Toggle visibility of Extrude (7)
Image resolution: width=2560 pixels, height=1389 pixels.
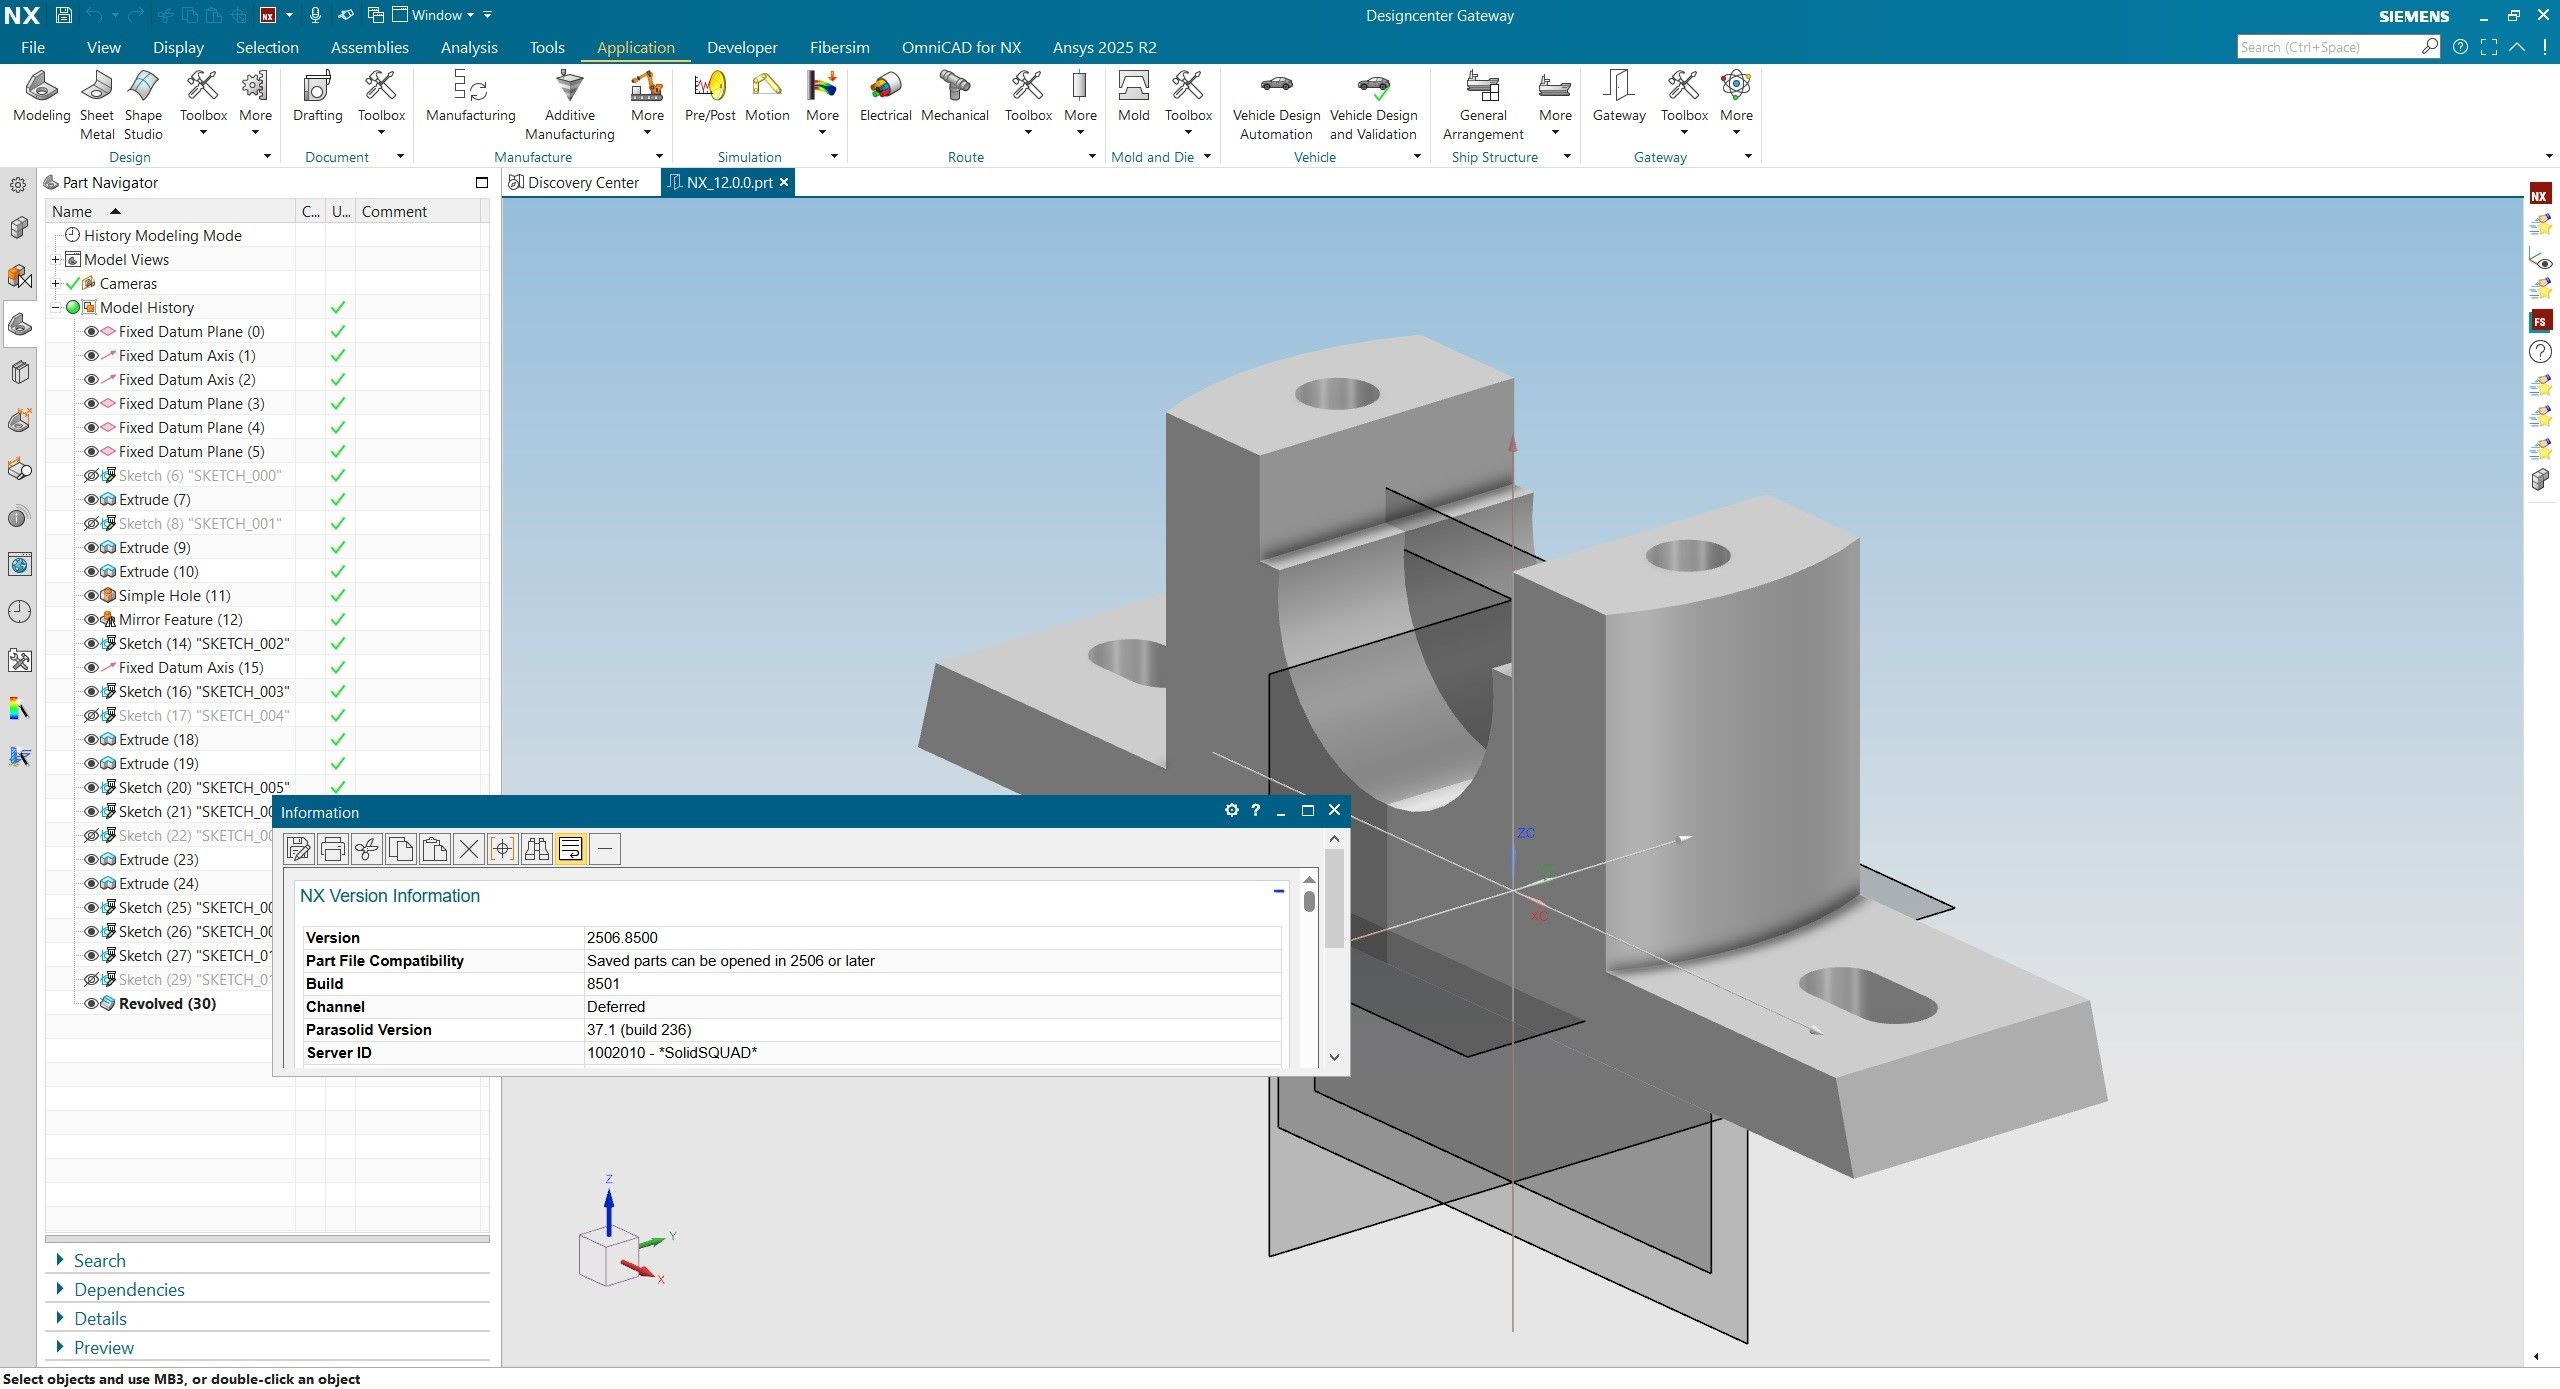pos(91,499)
